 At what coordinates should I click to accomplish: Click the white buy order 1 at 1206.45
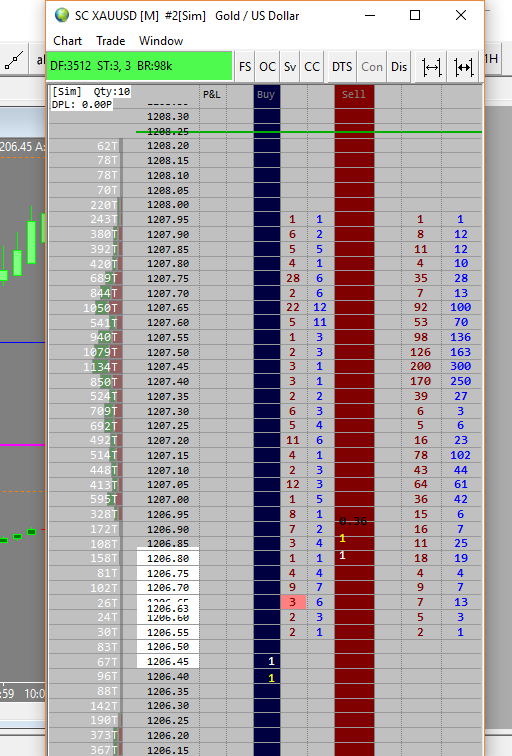(271, 662)
